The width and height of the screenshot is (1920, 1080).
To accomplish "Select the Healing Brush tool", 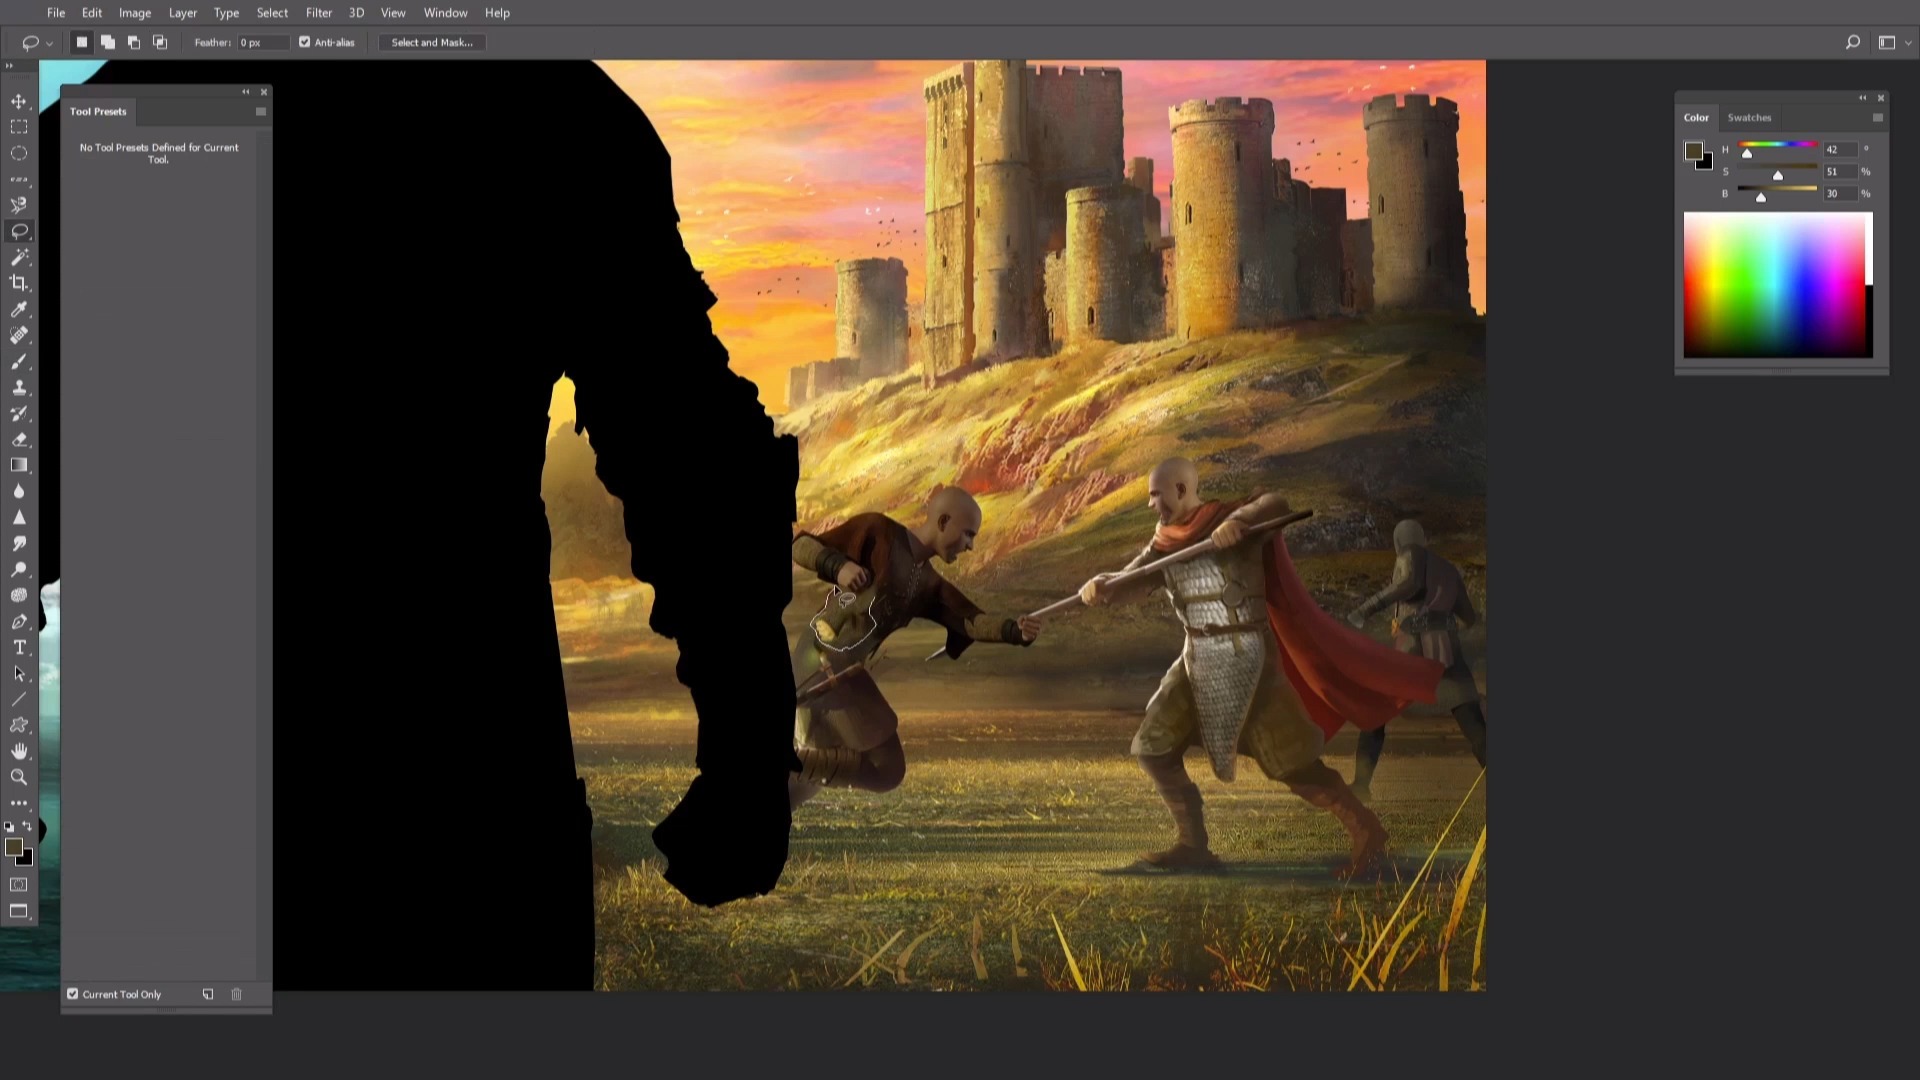I will coord(19,335).
